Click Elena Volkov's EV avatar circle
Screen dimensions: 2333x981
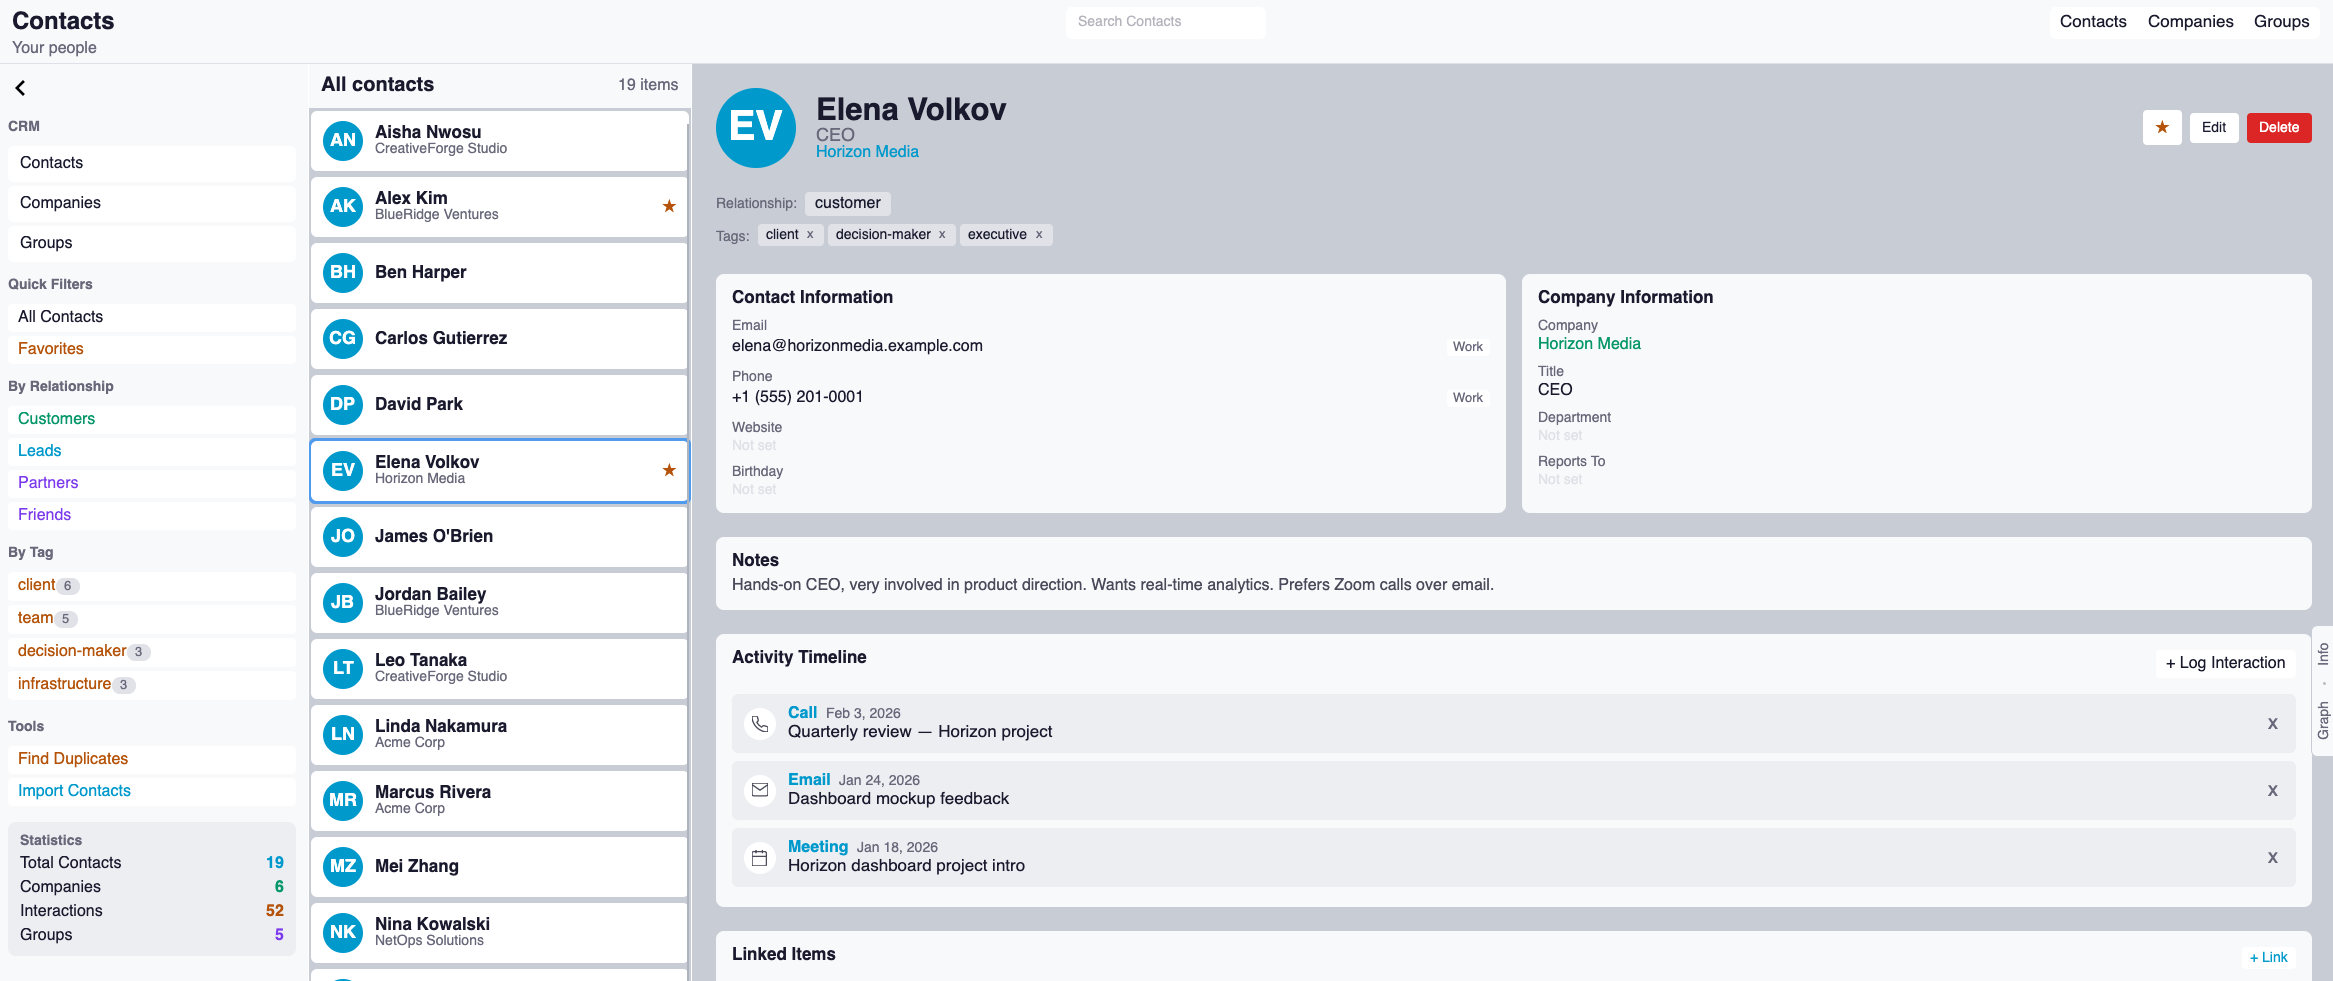click(756, 128)
